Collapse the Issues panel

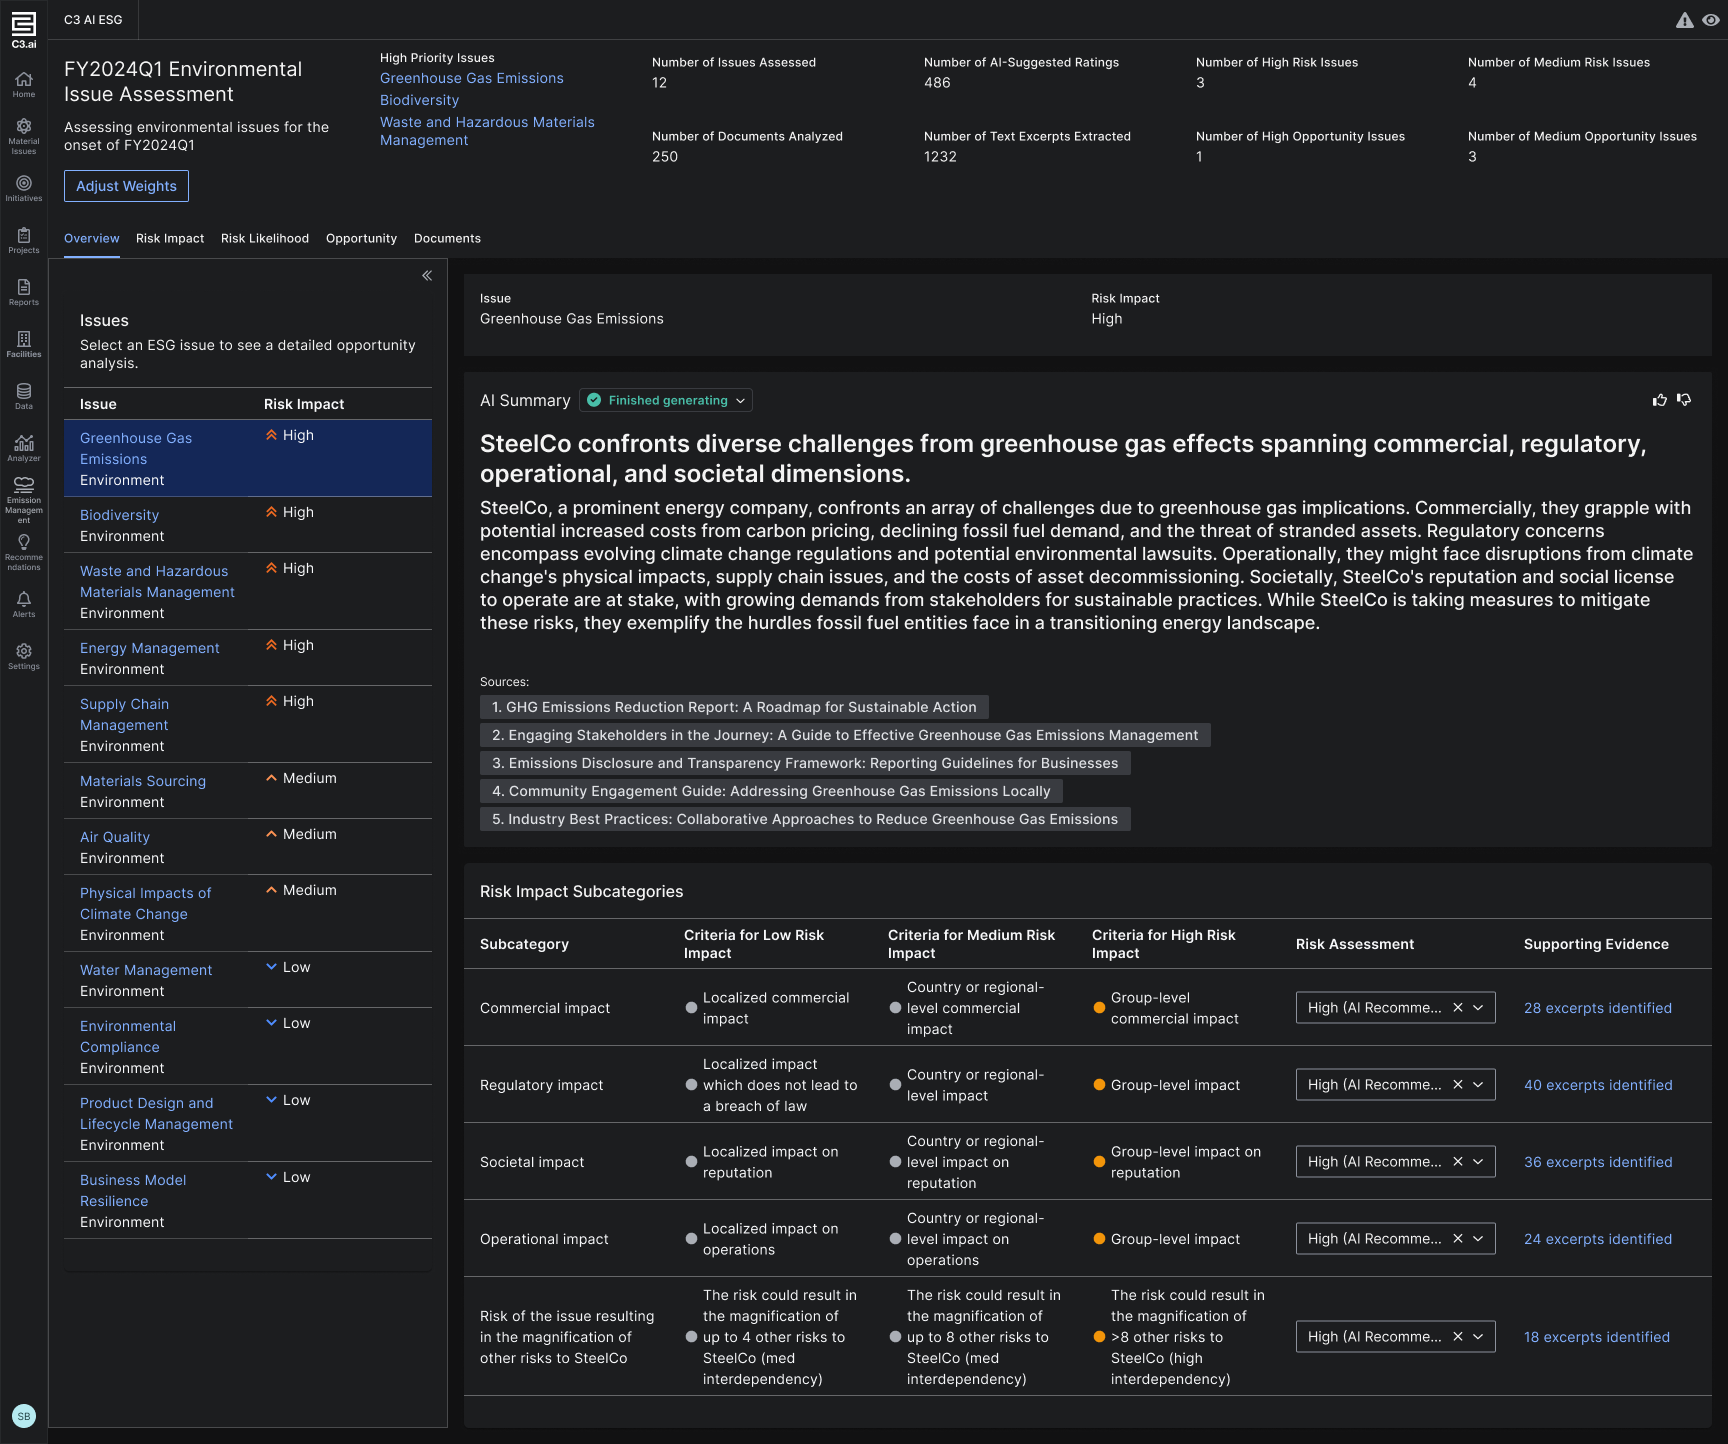427,275
